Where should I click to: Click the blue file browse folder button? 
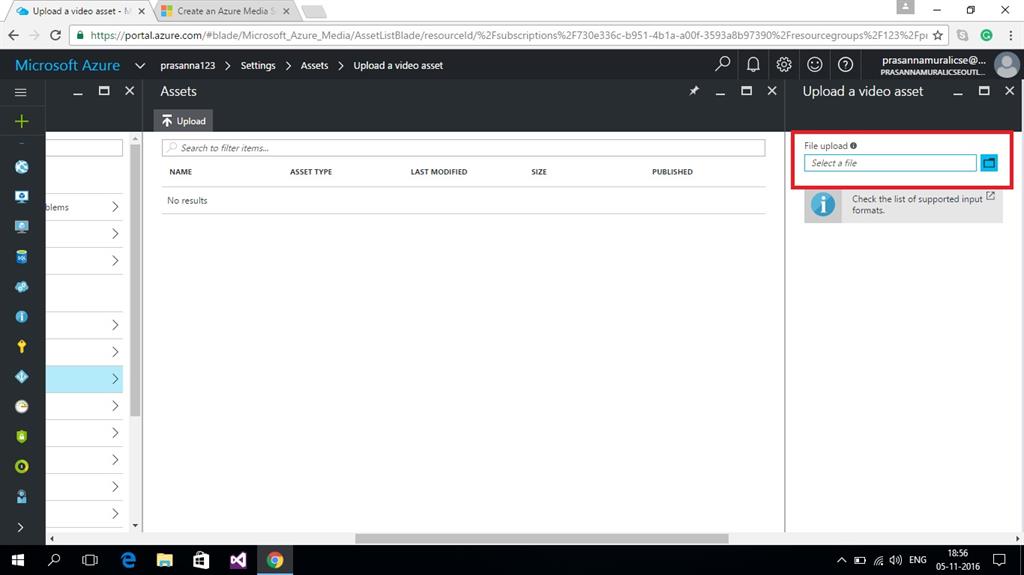tap(989, 163)
